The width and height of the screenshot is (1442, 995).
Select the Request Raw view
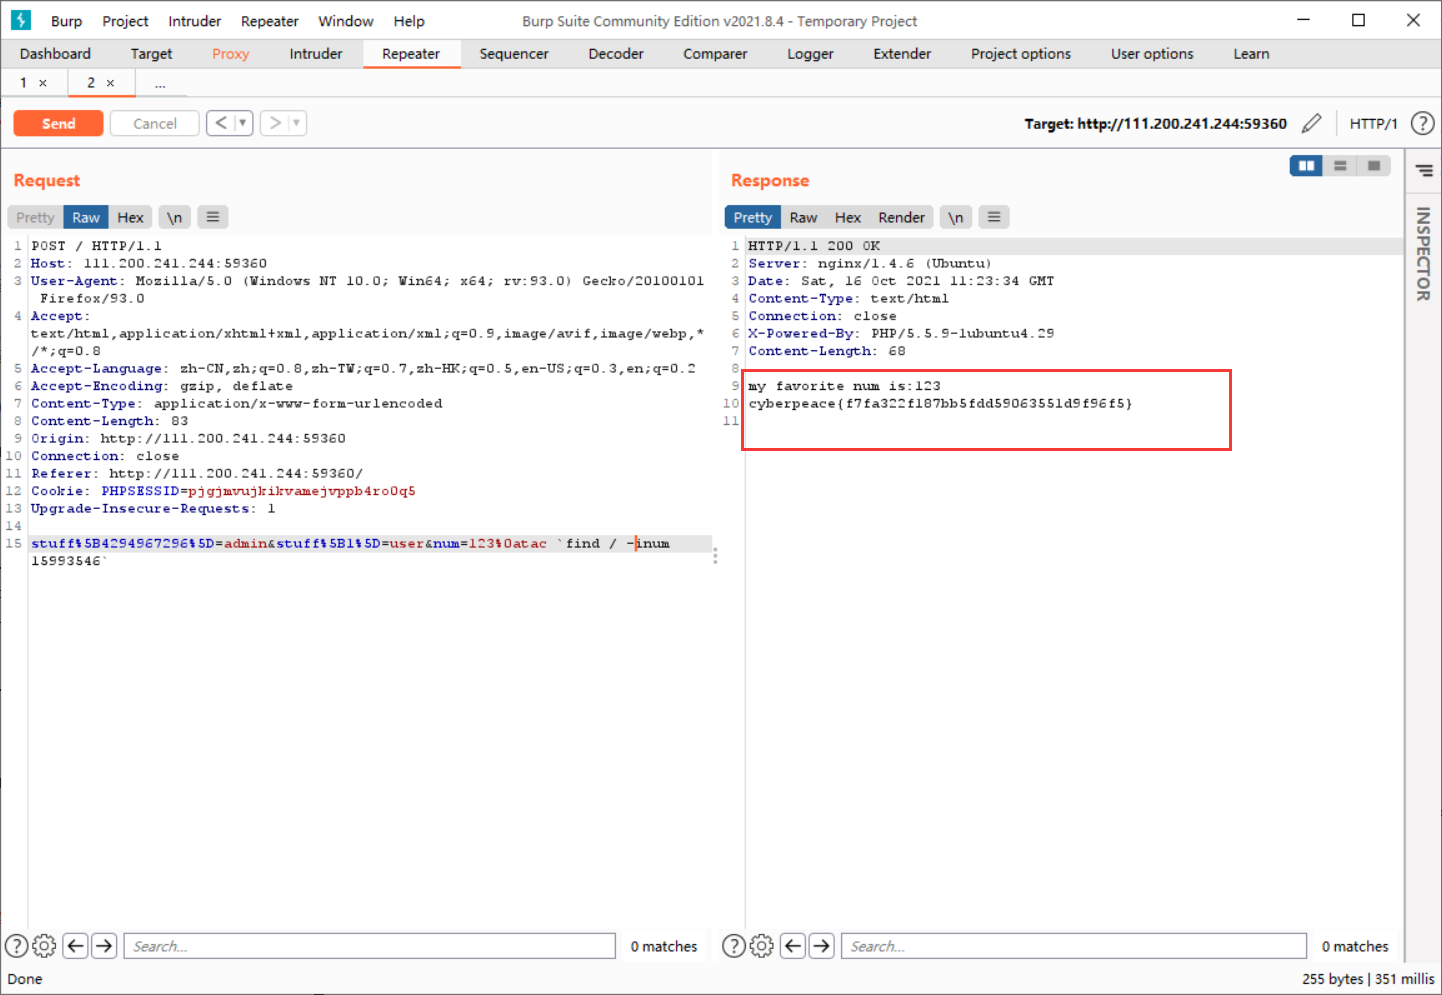click(86, 217)
